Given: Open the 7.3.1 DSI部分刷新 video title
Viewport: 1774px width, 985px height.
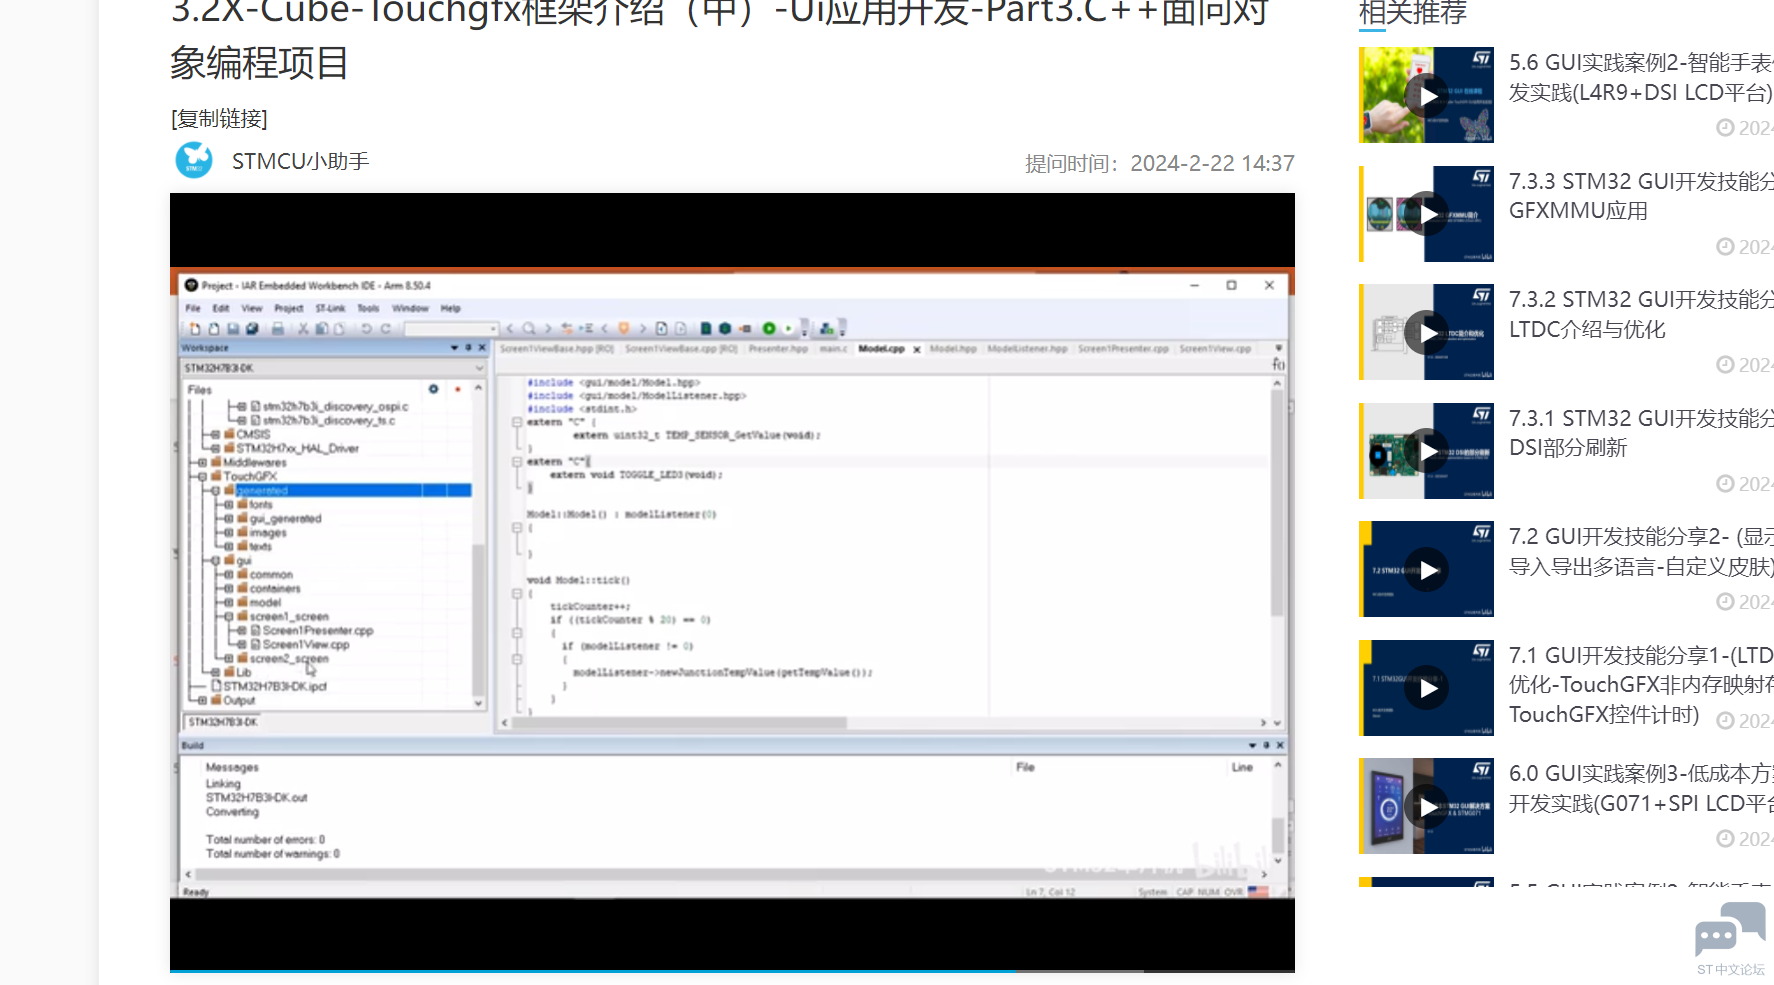Looking at the screenshot, I should click(x=1641, y=433).
